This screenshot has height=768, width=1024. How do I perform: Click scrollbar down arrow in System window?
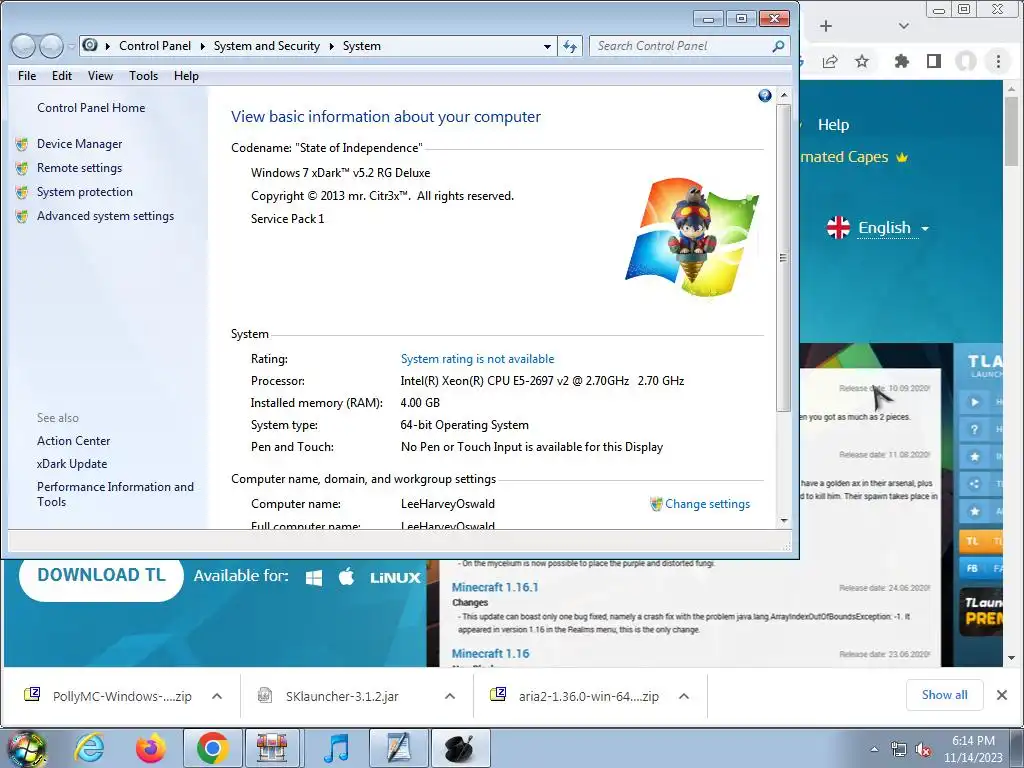coord(784,520)
